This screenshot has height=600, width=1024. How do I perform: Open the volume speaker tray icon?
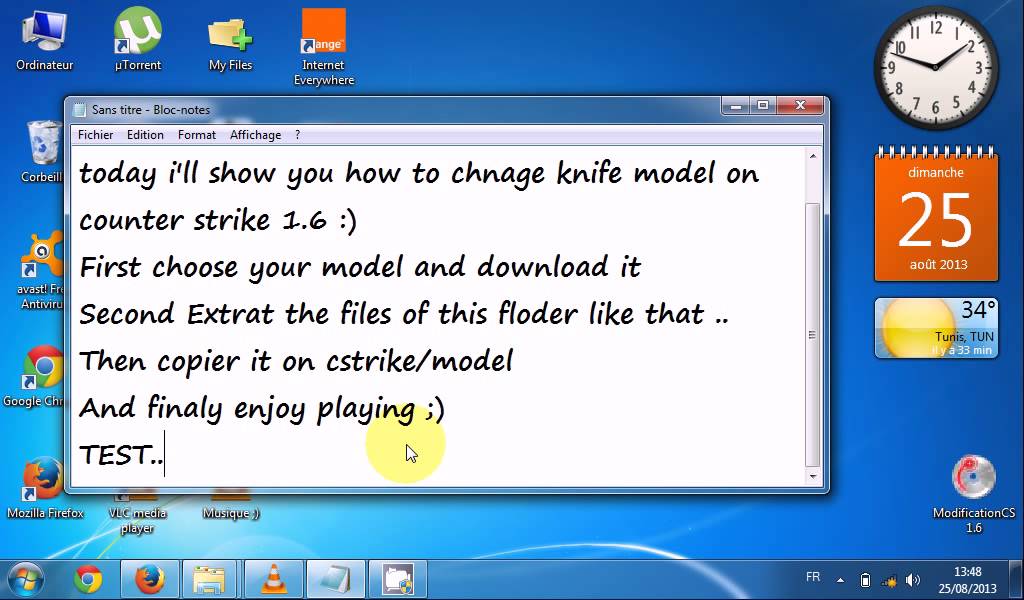click(x=912, y=580)
